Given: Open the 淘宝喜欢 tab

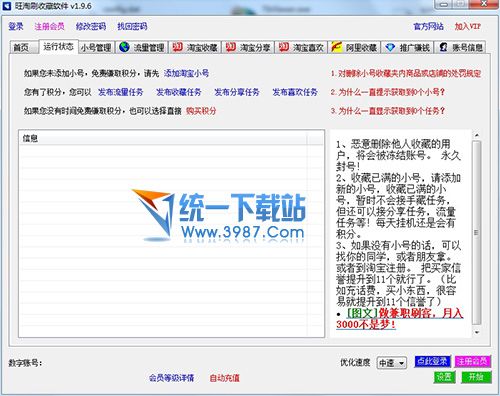Looking at the screenshot, I should pyautogui.click(x=301, y=47).
